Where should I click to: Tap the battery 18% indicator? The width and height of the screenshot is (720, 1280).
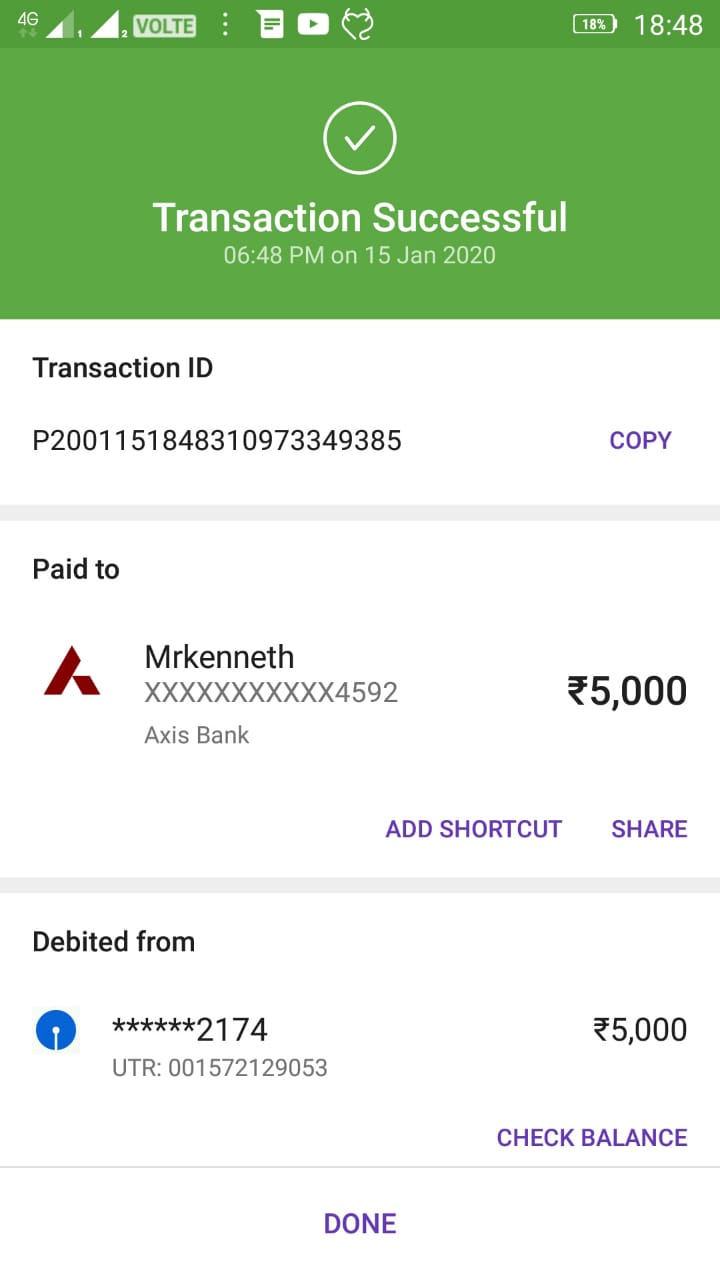pos(595,24)
